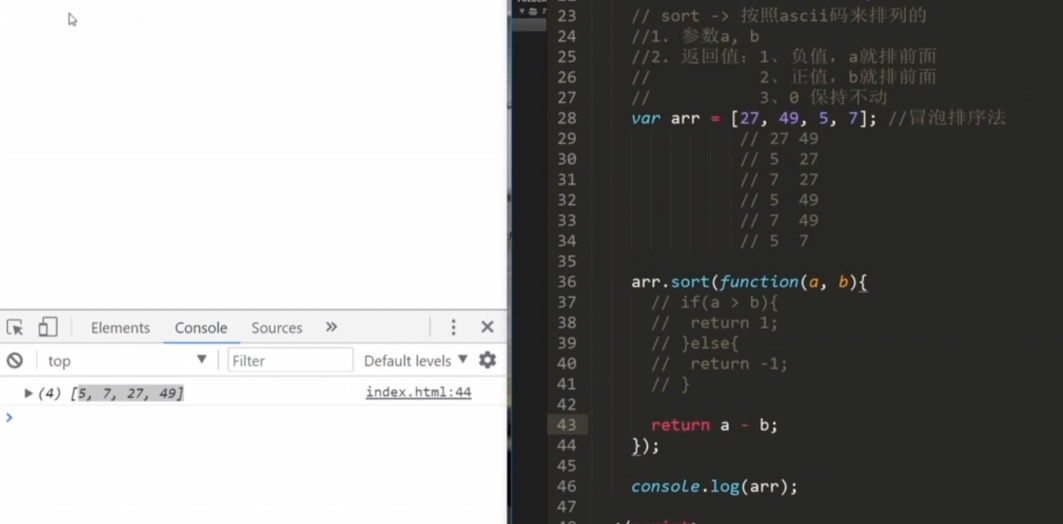Click the '// 5 7' comment
This screenshot has height=524, width=1063.
774,241
